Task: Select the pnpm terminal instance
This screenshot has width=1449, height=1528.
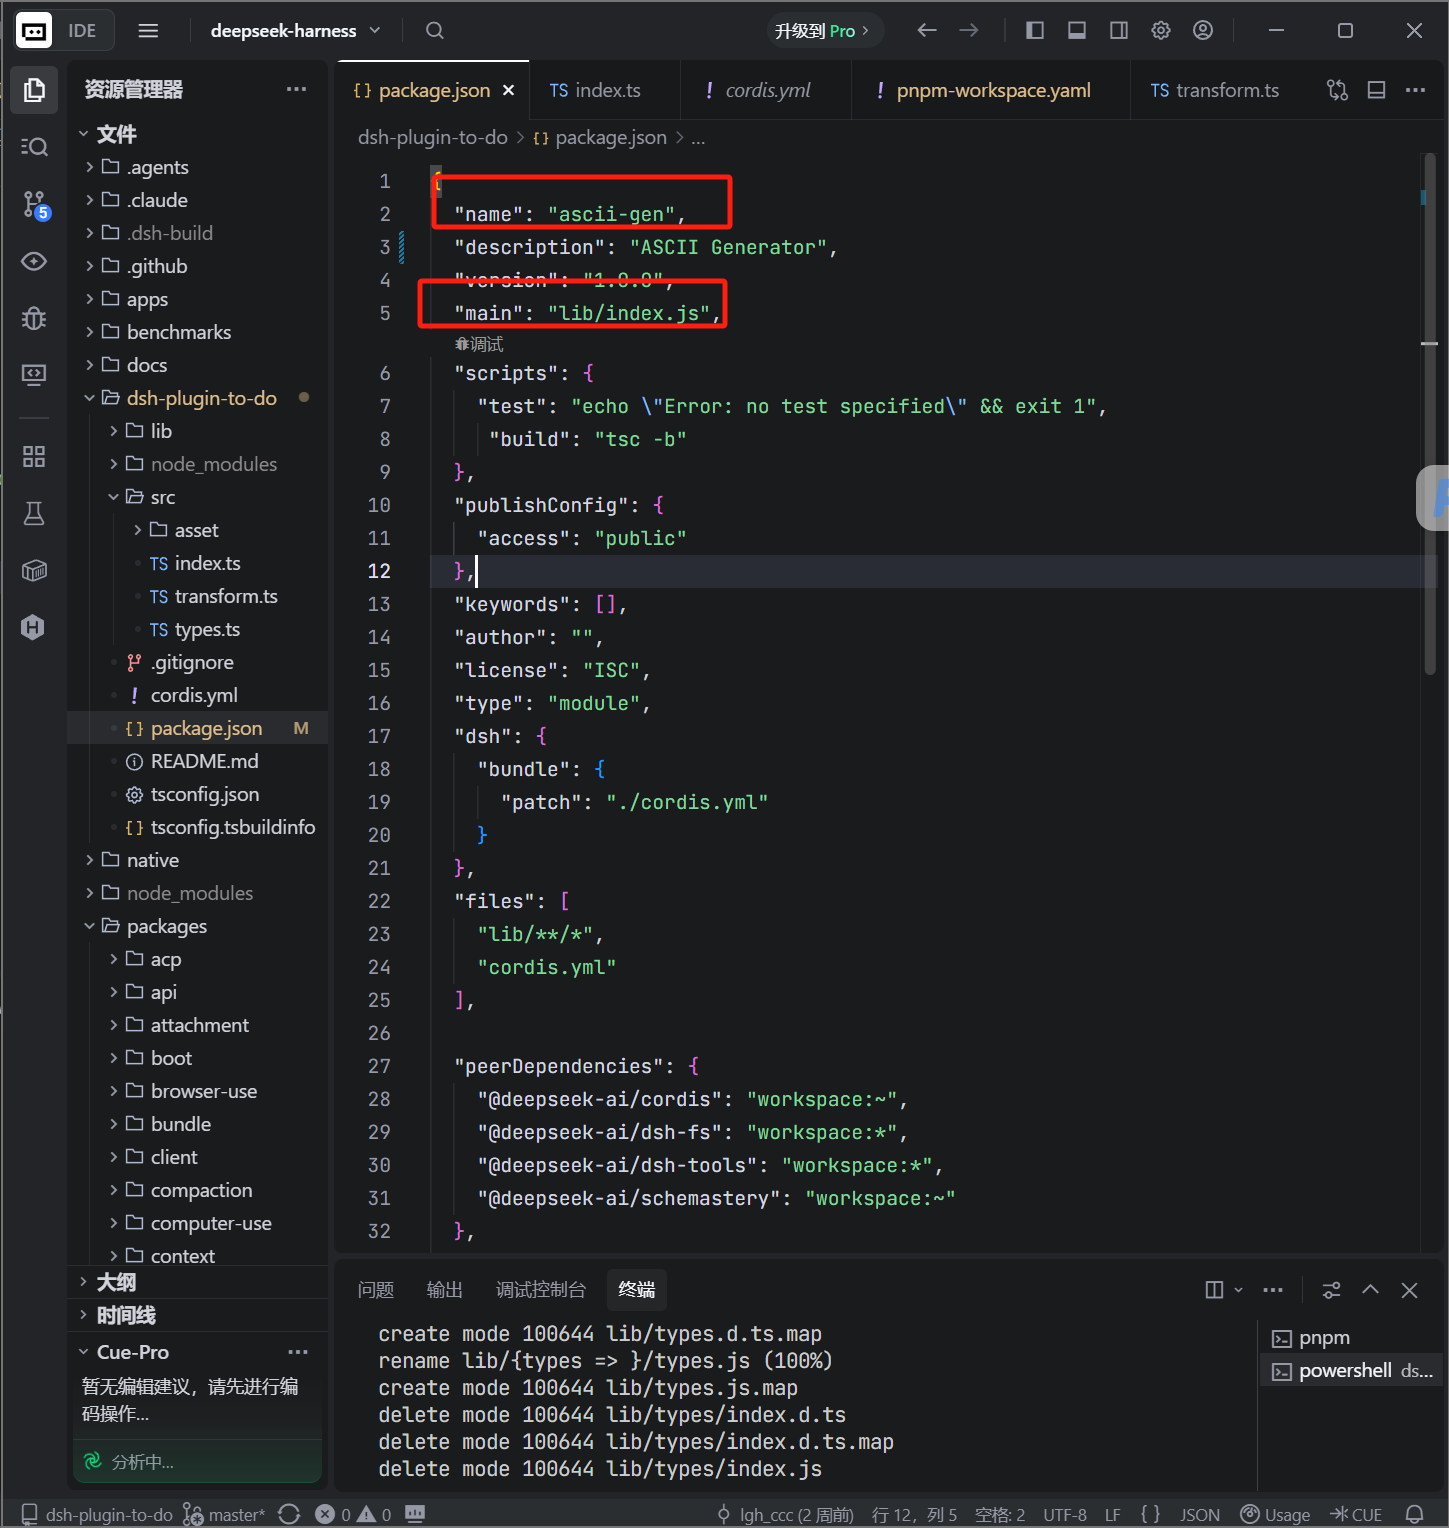Action: (x=1350, y=1338)
